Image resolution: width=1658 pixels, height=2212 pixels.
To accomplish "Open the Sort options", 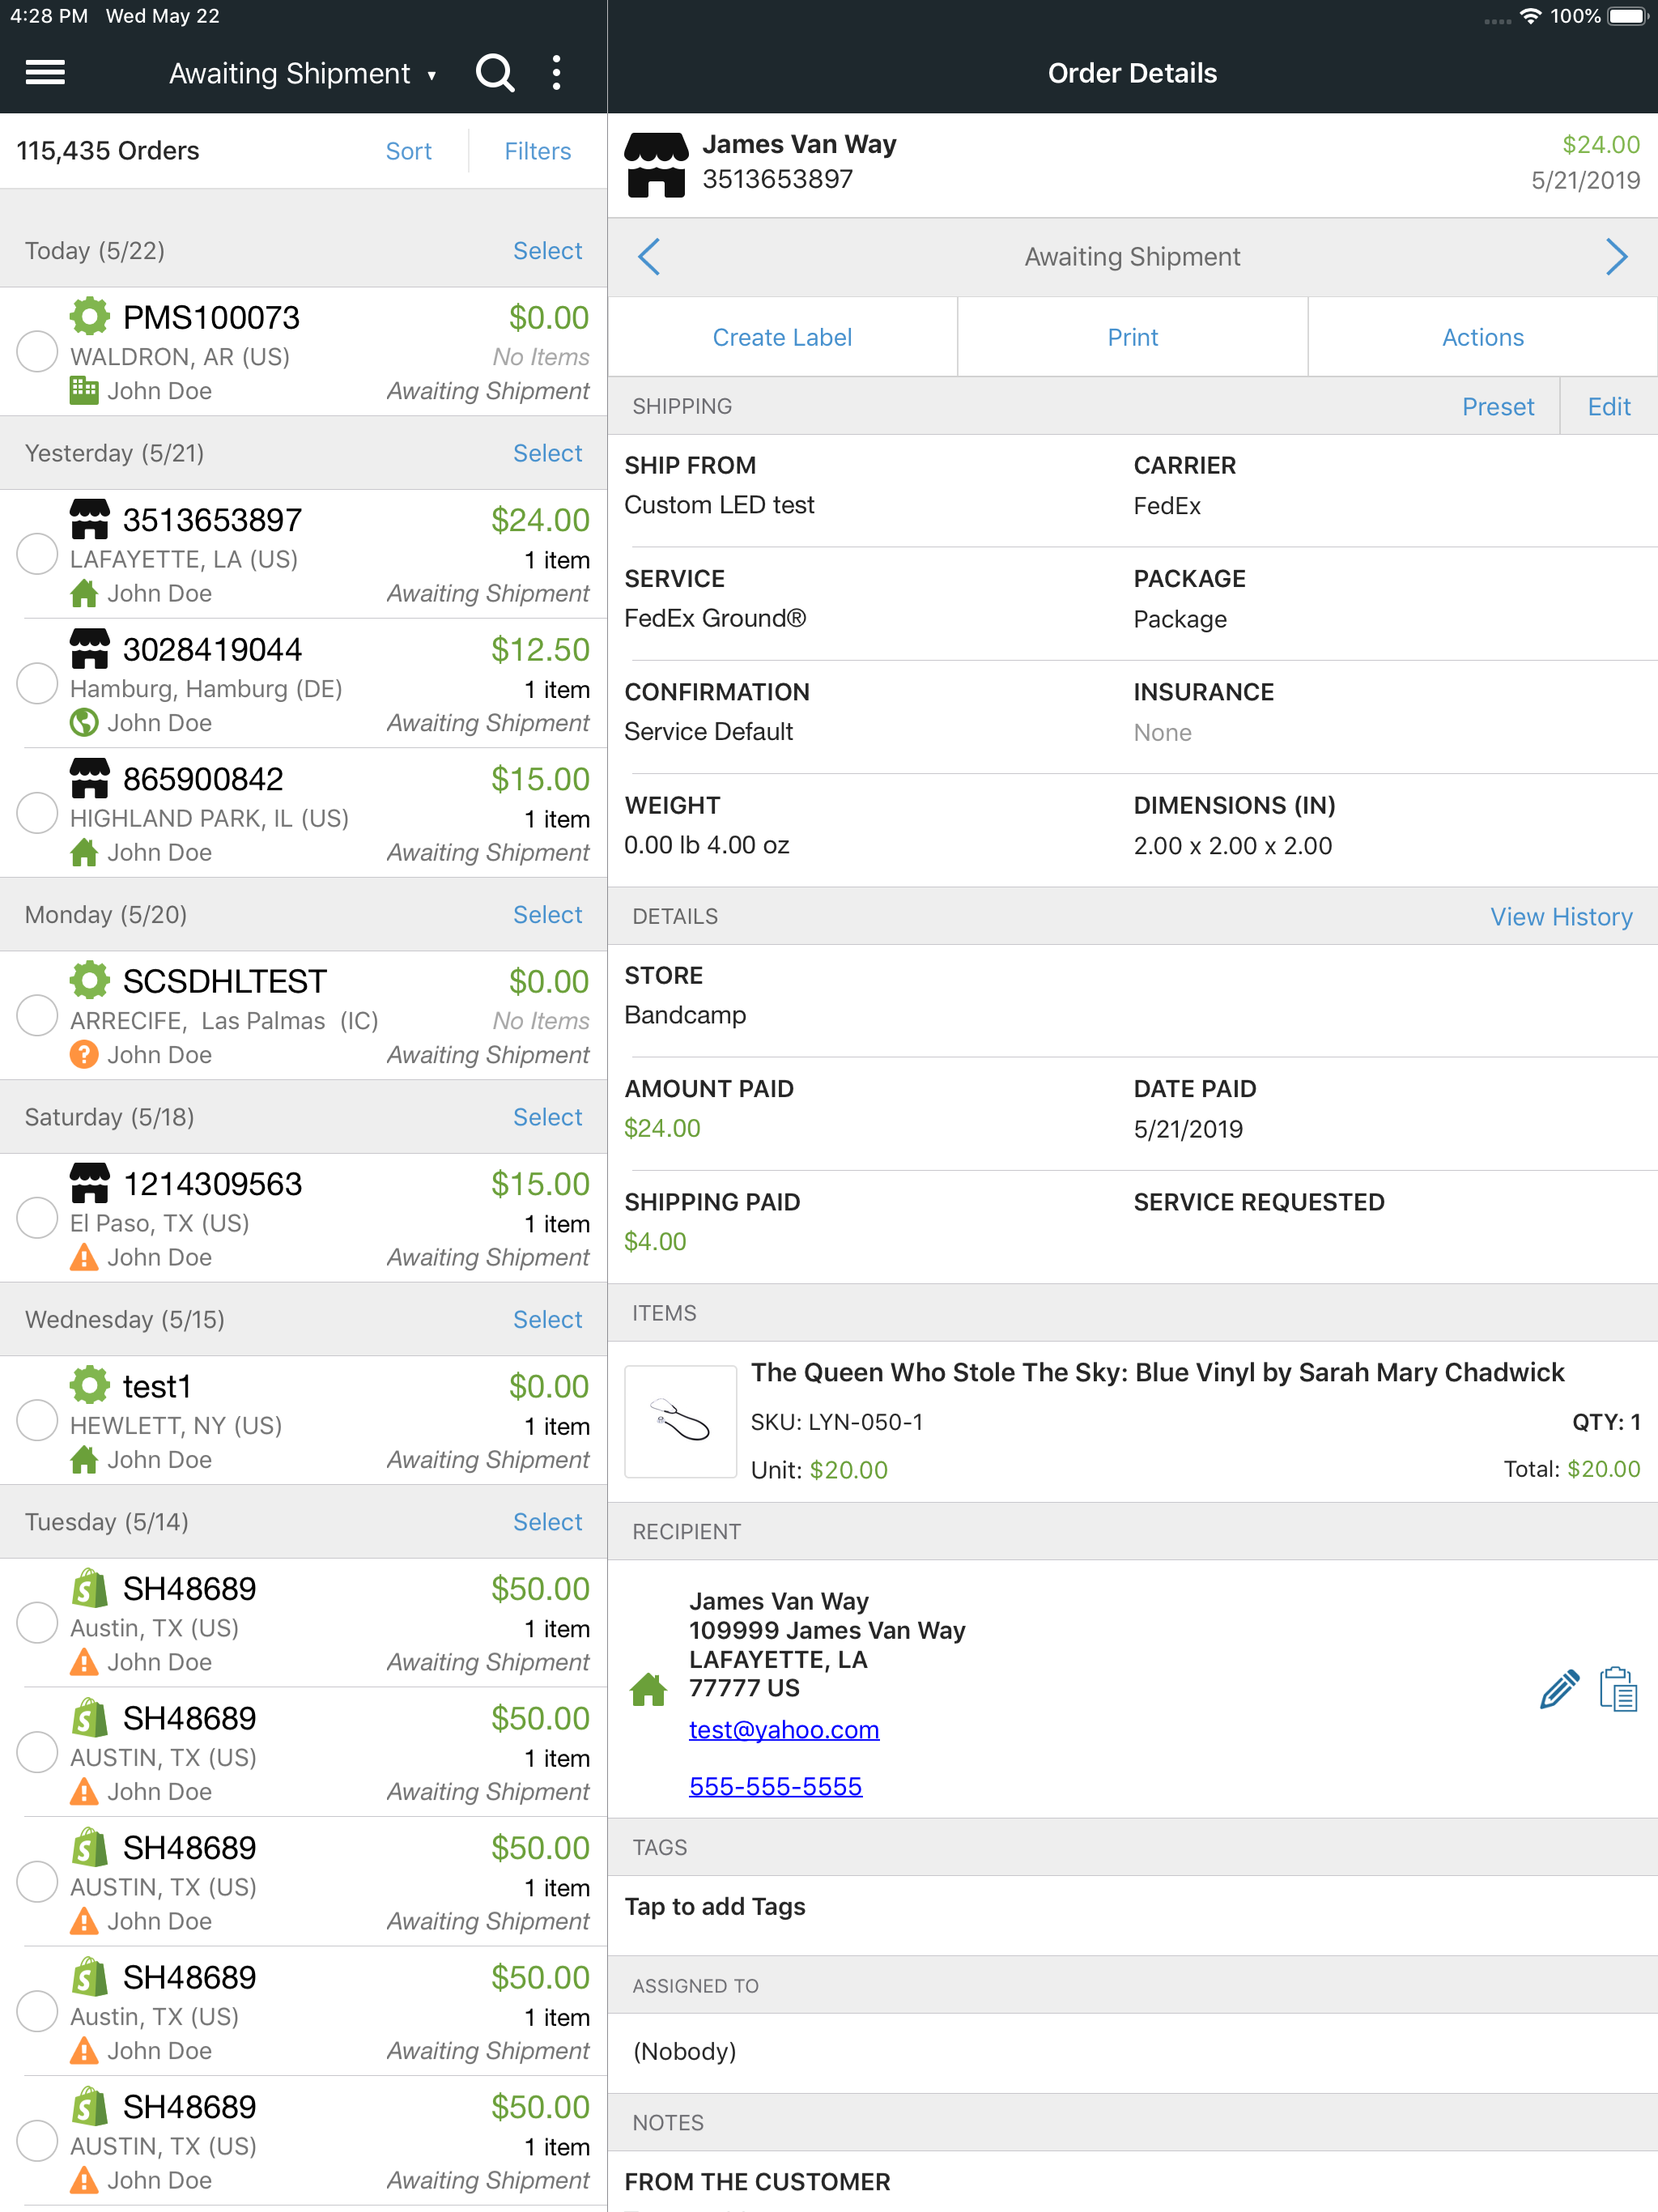I will click(x=408, y=151).
